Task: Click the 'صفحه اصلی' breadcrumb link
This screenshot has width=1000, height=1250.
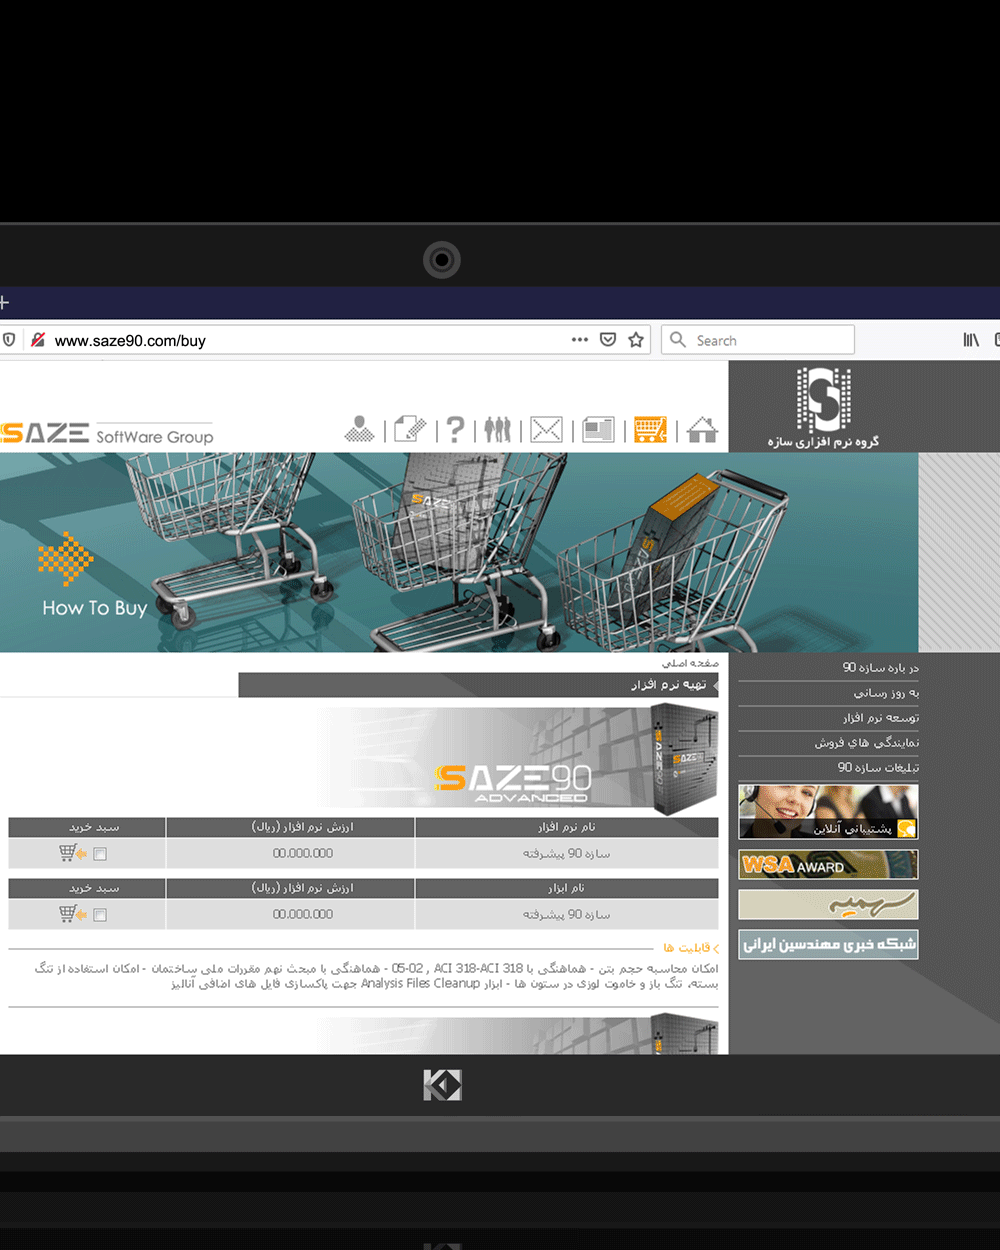Action: click(690, 663)
